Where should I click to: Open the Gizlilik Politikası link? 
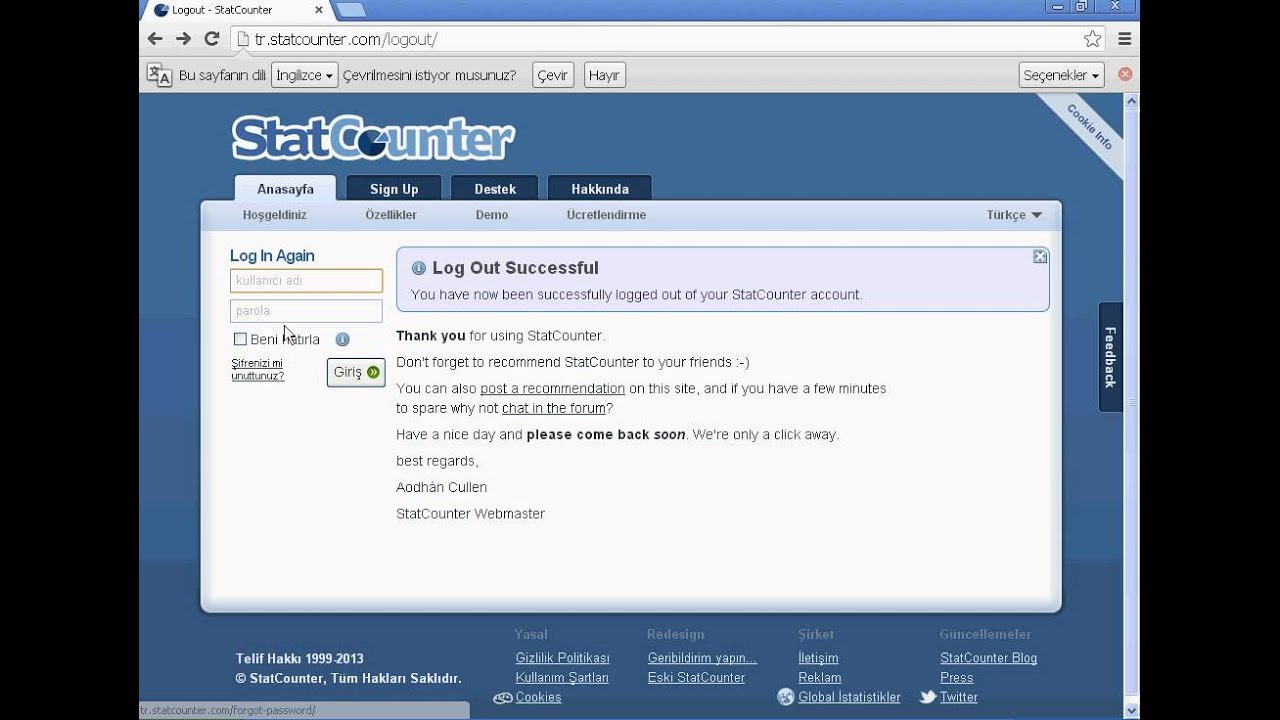click(562, 658)
